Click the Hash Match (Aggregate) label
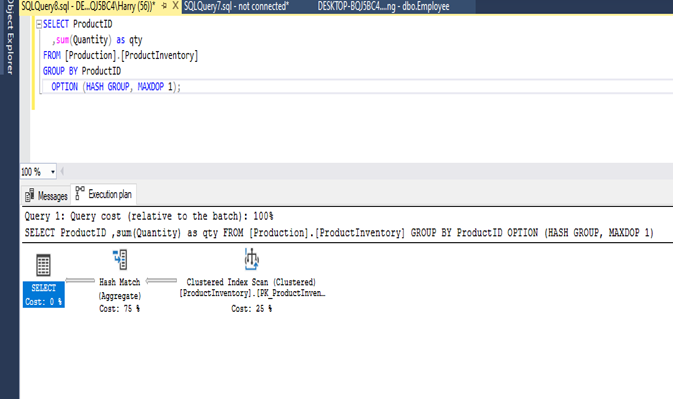Screen dimensions: 673x399 click(120, 289)
